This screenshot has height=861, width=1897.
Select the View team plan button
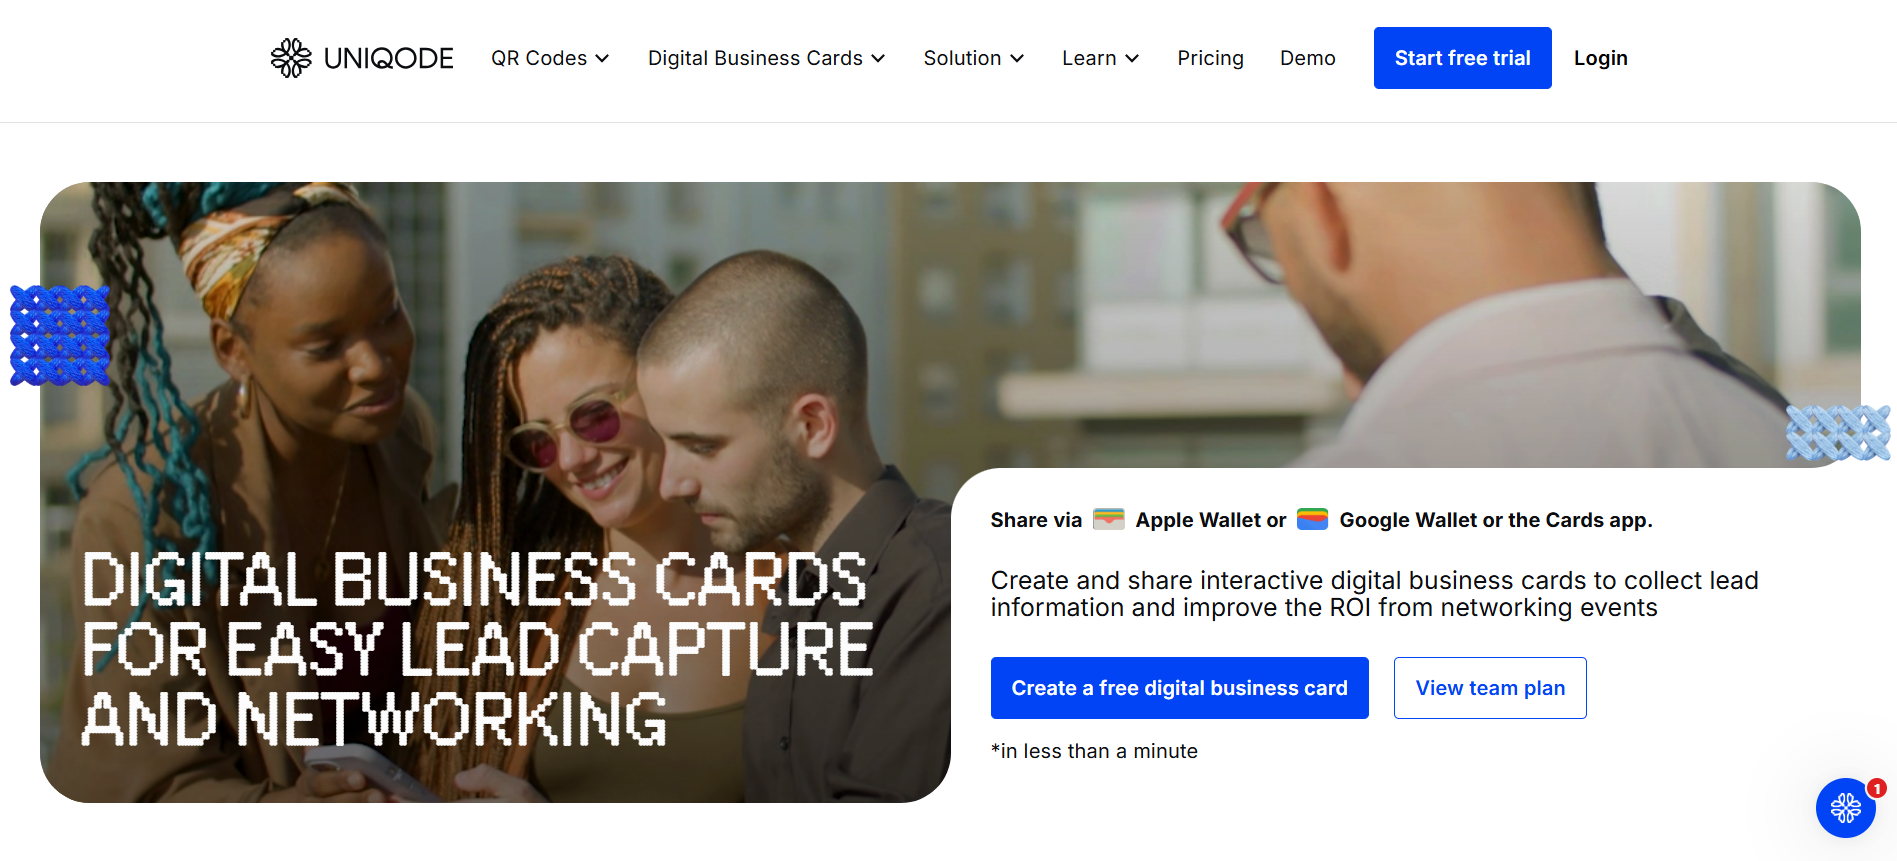tap(1490, 688)
